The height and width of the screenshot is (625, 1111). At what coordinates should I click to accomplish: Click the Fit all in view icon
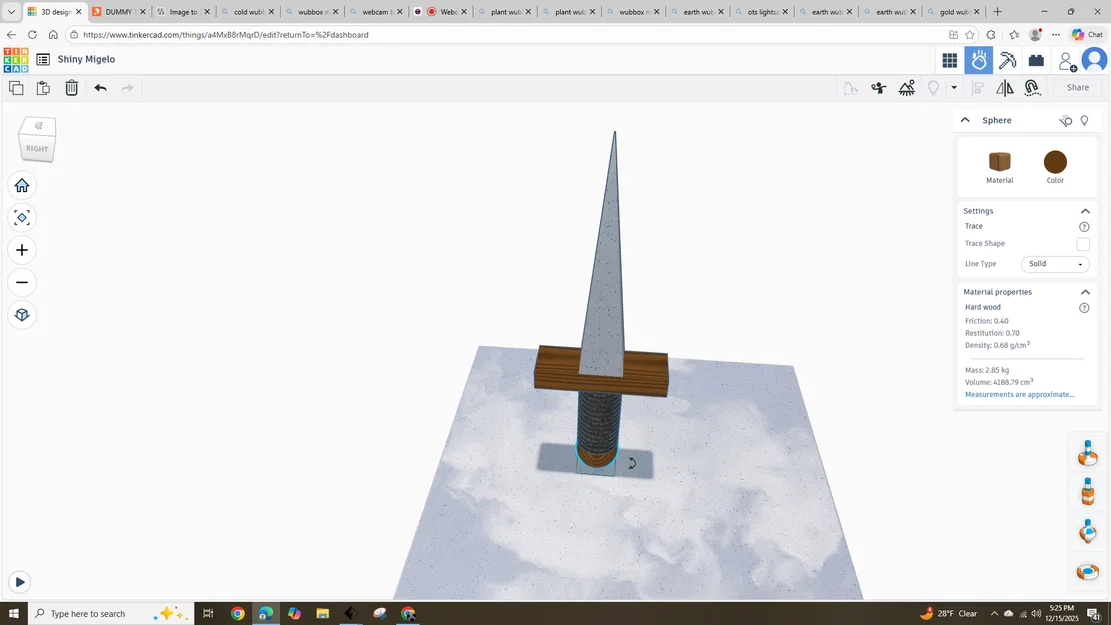(x=22, y=218)
